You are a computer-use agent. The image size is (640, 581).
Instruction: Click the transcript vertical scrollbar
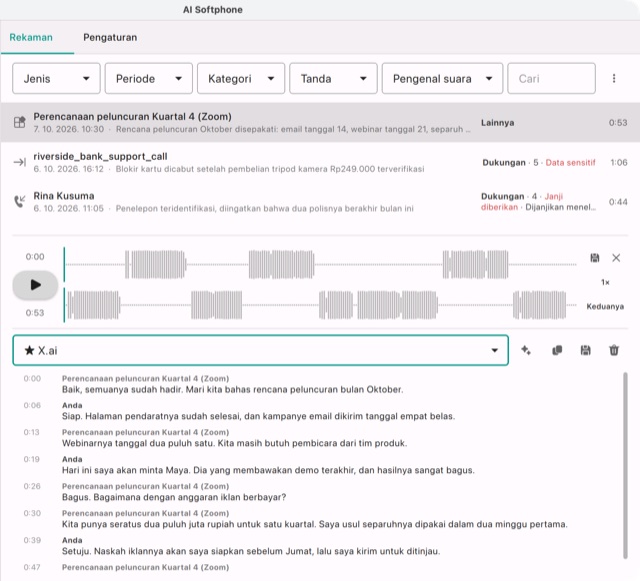[625, 465]
